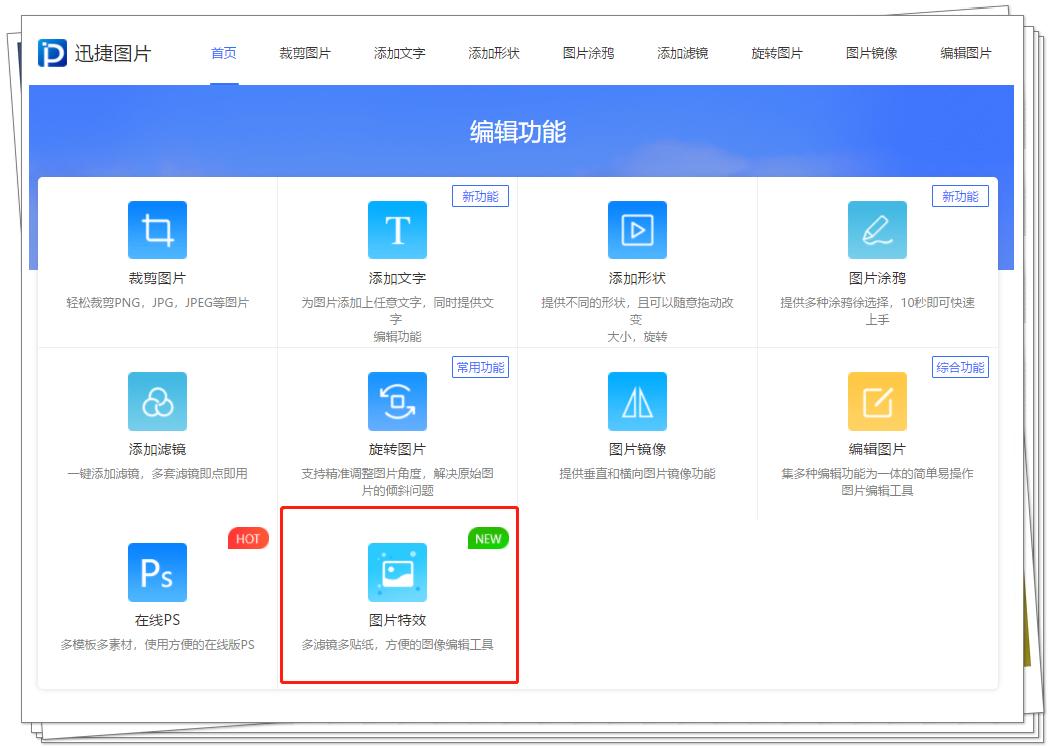Click the 图片特效 picture effects icon
The width and height of the screenshot is (1055, 748).
(398, 571)
